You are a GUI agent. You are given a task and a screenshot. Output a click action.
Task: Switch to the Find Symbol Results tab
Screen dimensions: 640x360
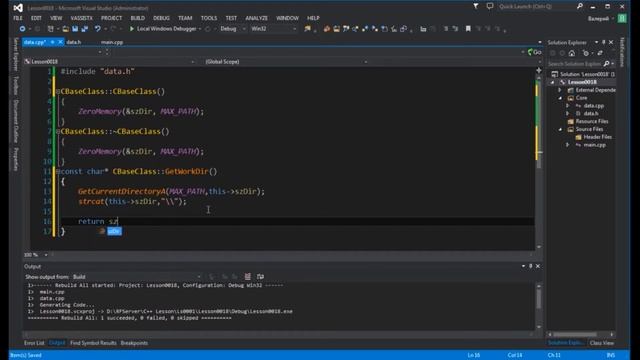93,343
